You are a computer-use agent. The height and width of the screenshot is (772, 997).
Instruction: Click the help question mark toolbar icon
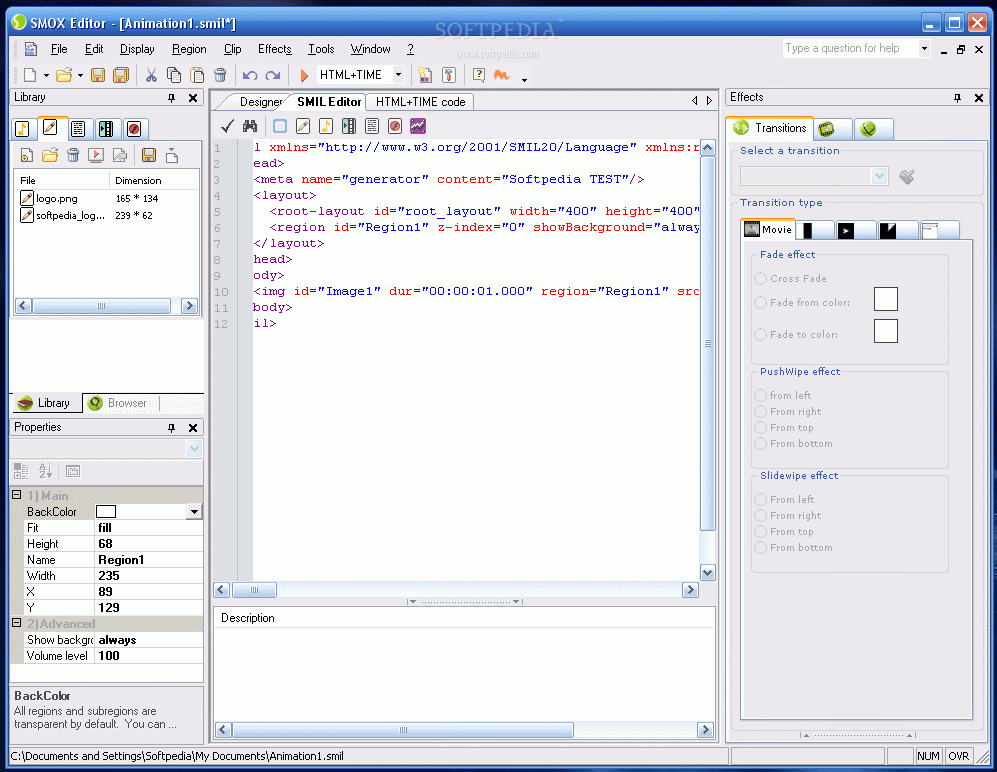point(479,75)
